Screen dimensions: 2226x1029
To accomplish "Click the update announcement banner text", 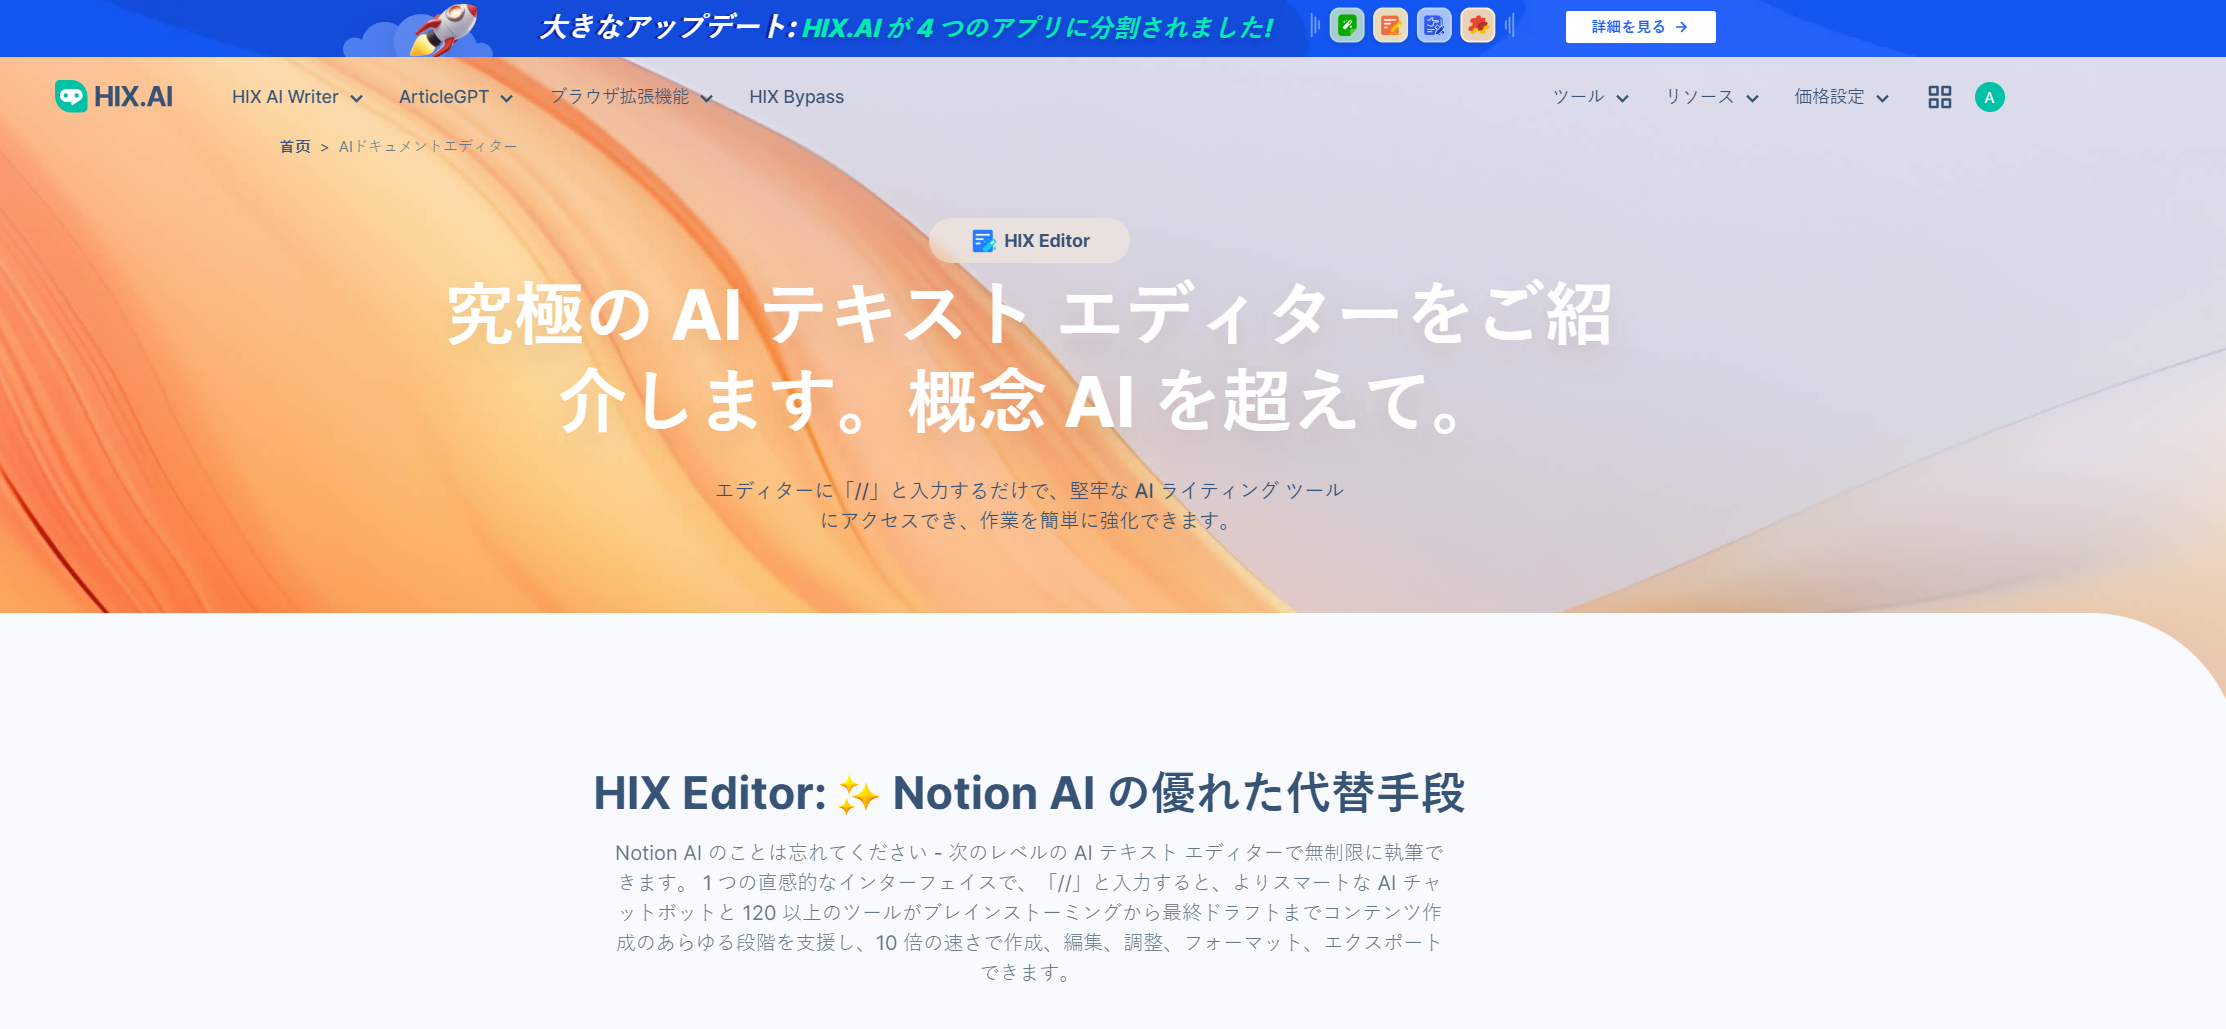I will tap(907, 27).
